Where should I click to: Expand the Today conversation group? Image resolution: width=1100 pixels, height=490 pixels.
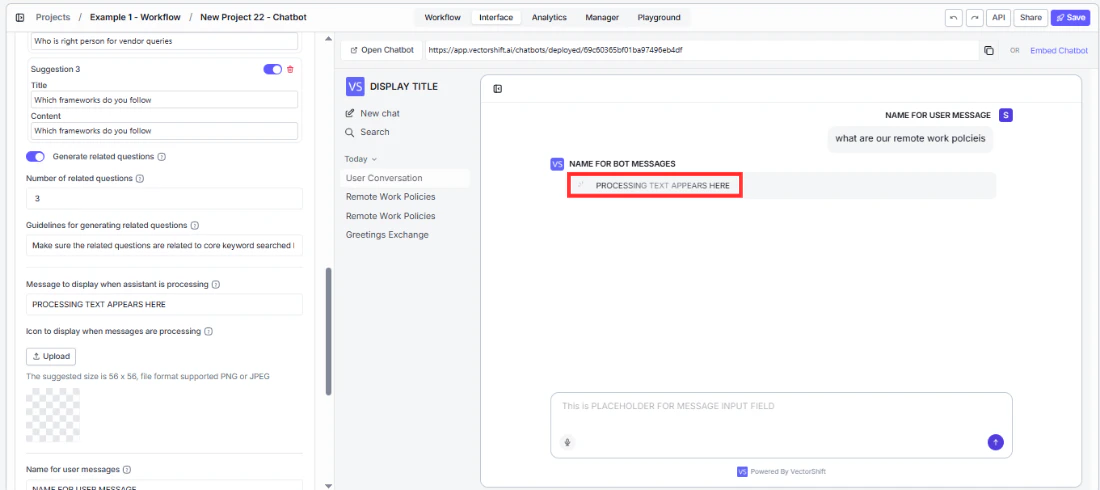361,159
